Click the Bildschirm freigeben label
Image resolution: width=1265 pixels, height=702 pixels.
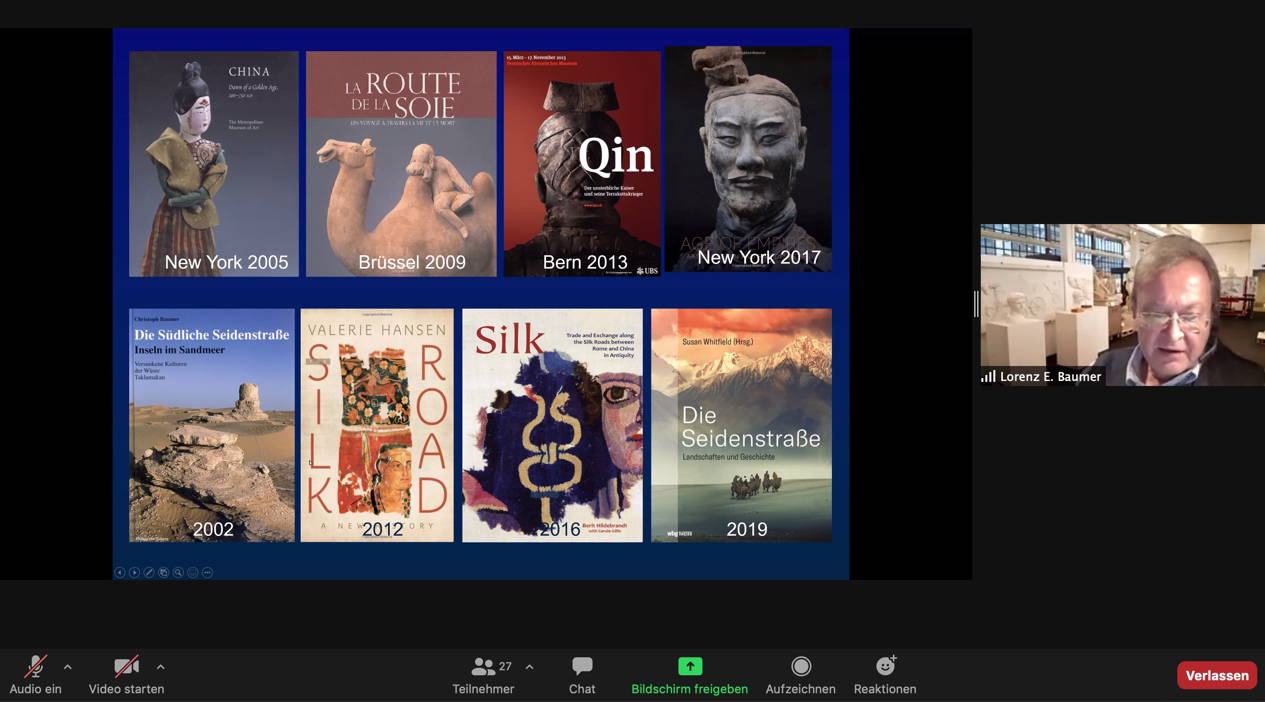tap(690, 689)
